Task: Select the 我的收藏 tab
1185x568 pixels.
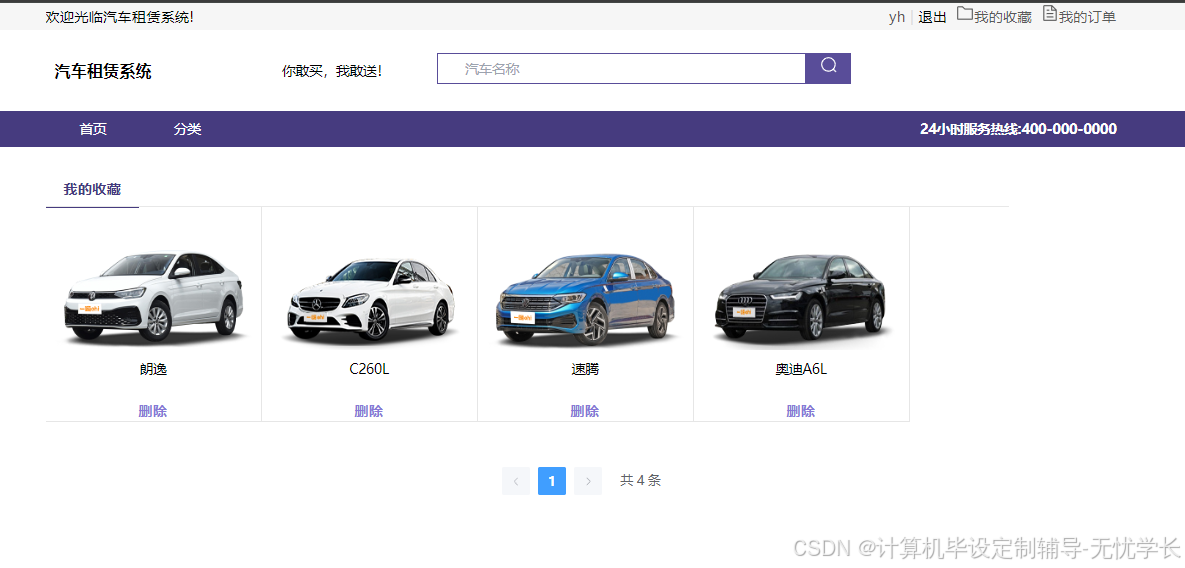Action: (92, 190)
